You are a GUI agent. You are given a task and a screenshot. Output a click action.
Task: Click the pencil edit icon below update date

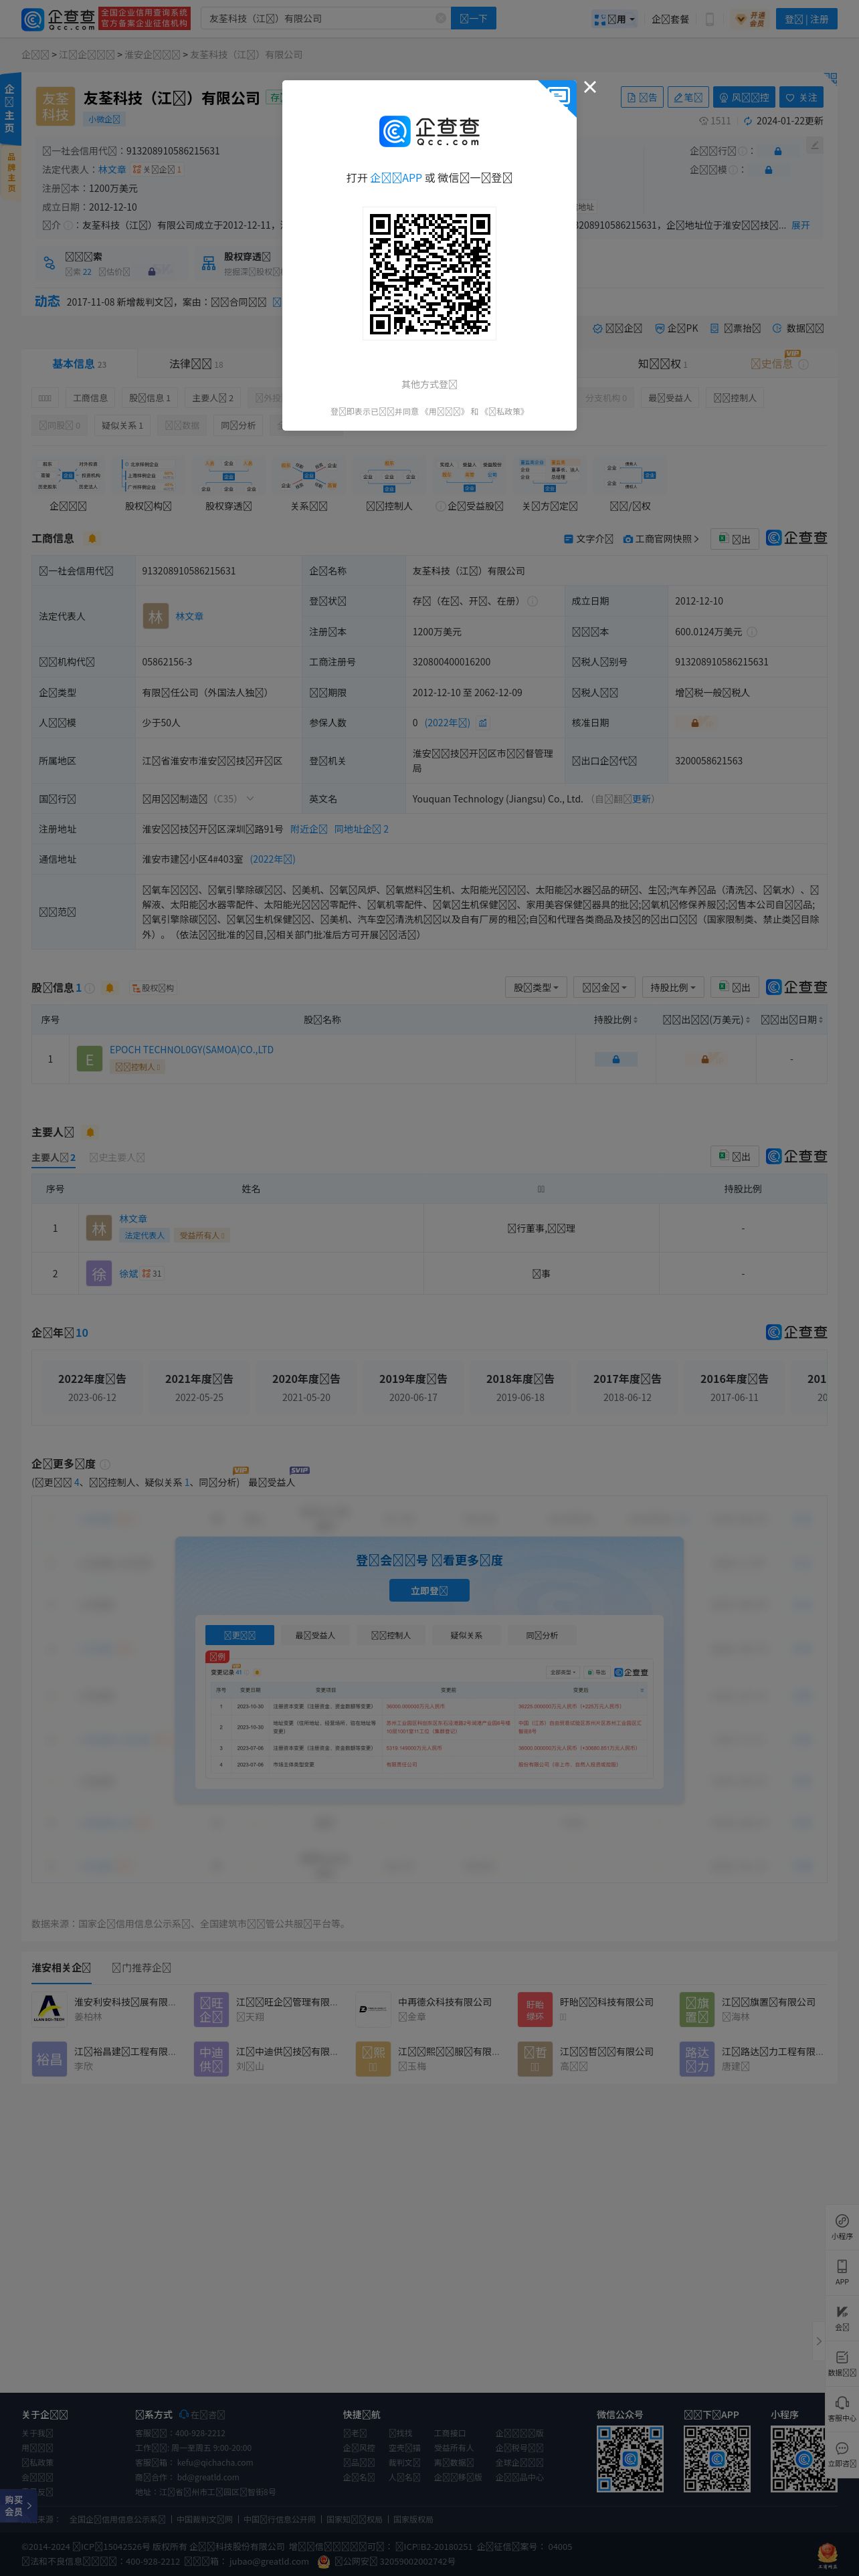tap(814, 145)
